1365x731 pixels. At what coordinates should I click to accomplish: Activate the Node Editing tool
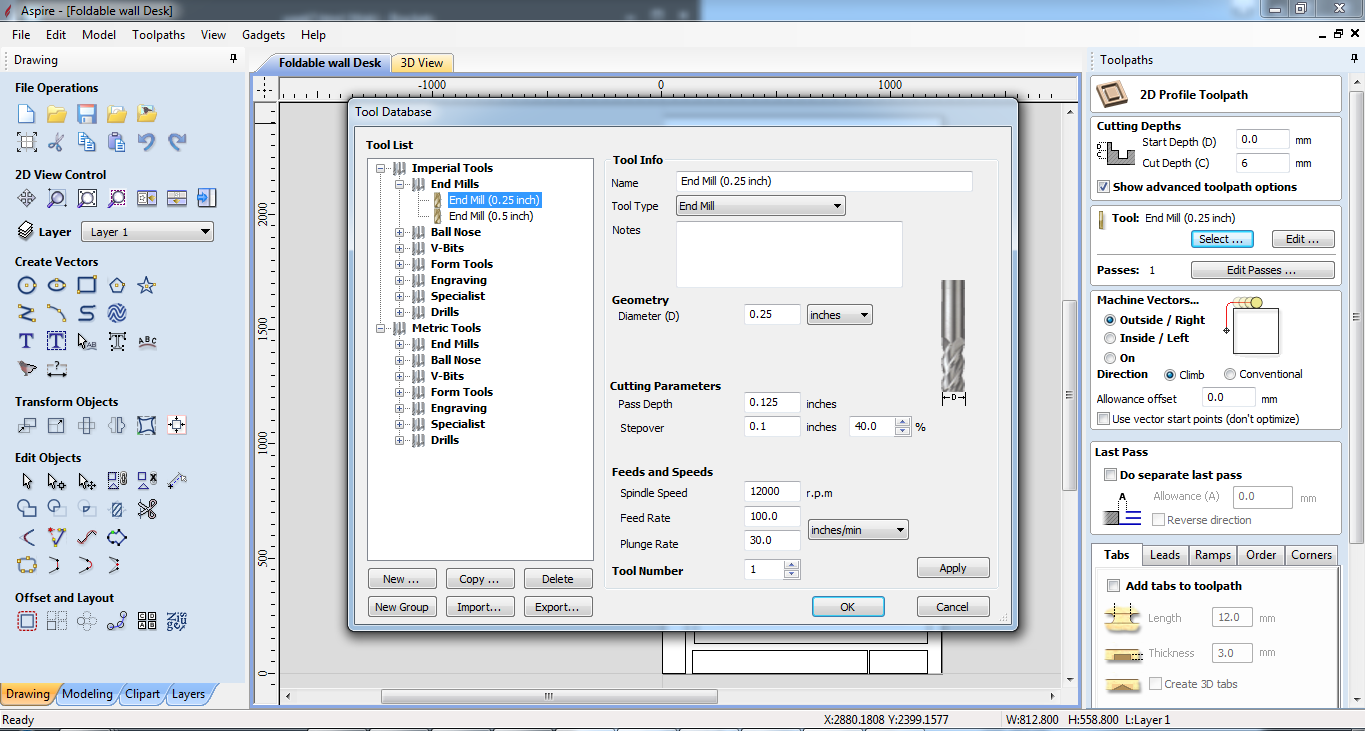pos(57,481)
